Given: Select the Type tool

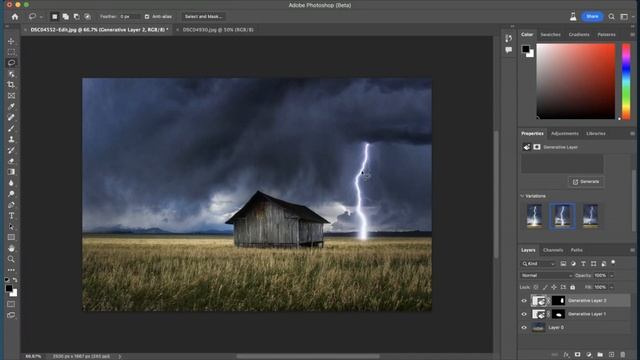Looking at the screenshot, I should (x=11, y=216).
